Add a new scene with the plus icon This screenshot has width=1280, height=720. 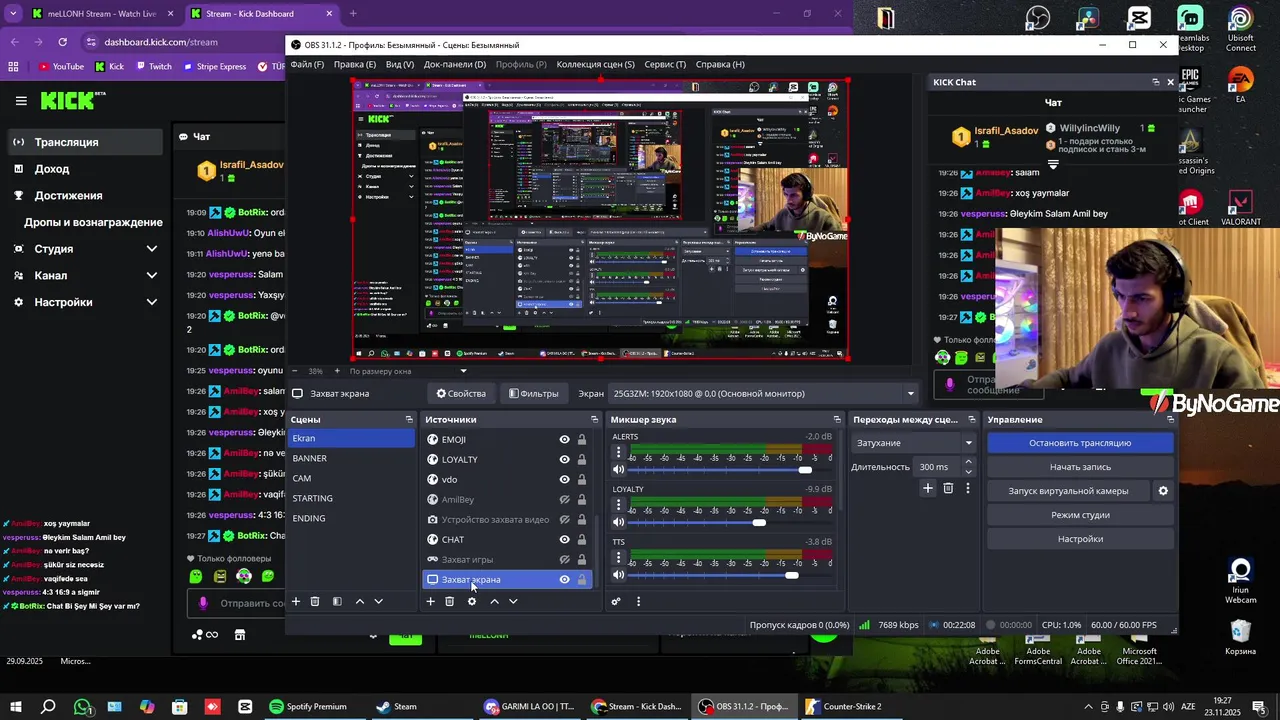coord(296,601)
